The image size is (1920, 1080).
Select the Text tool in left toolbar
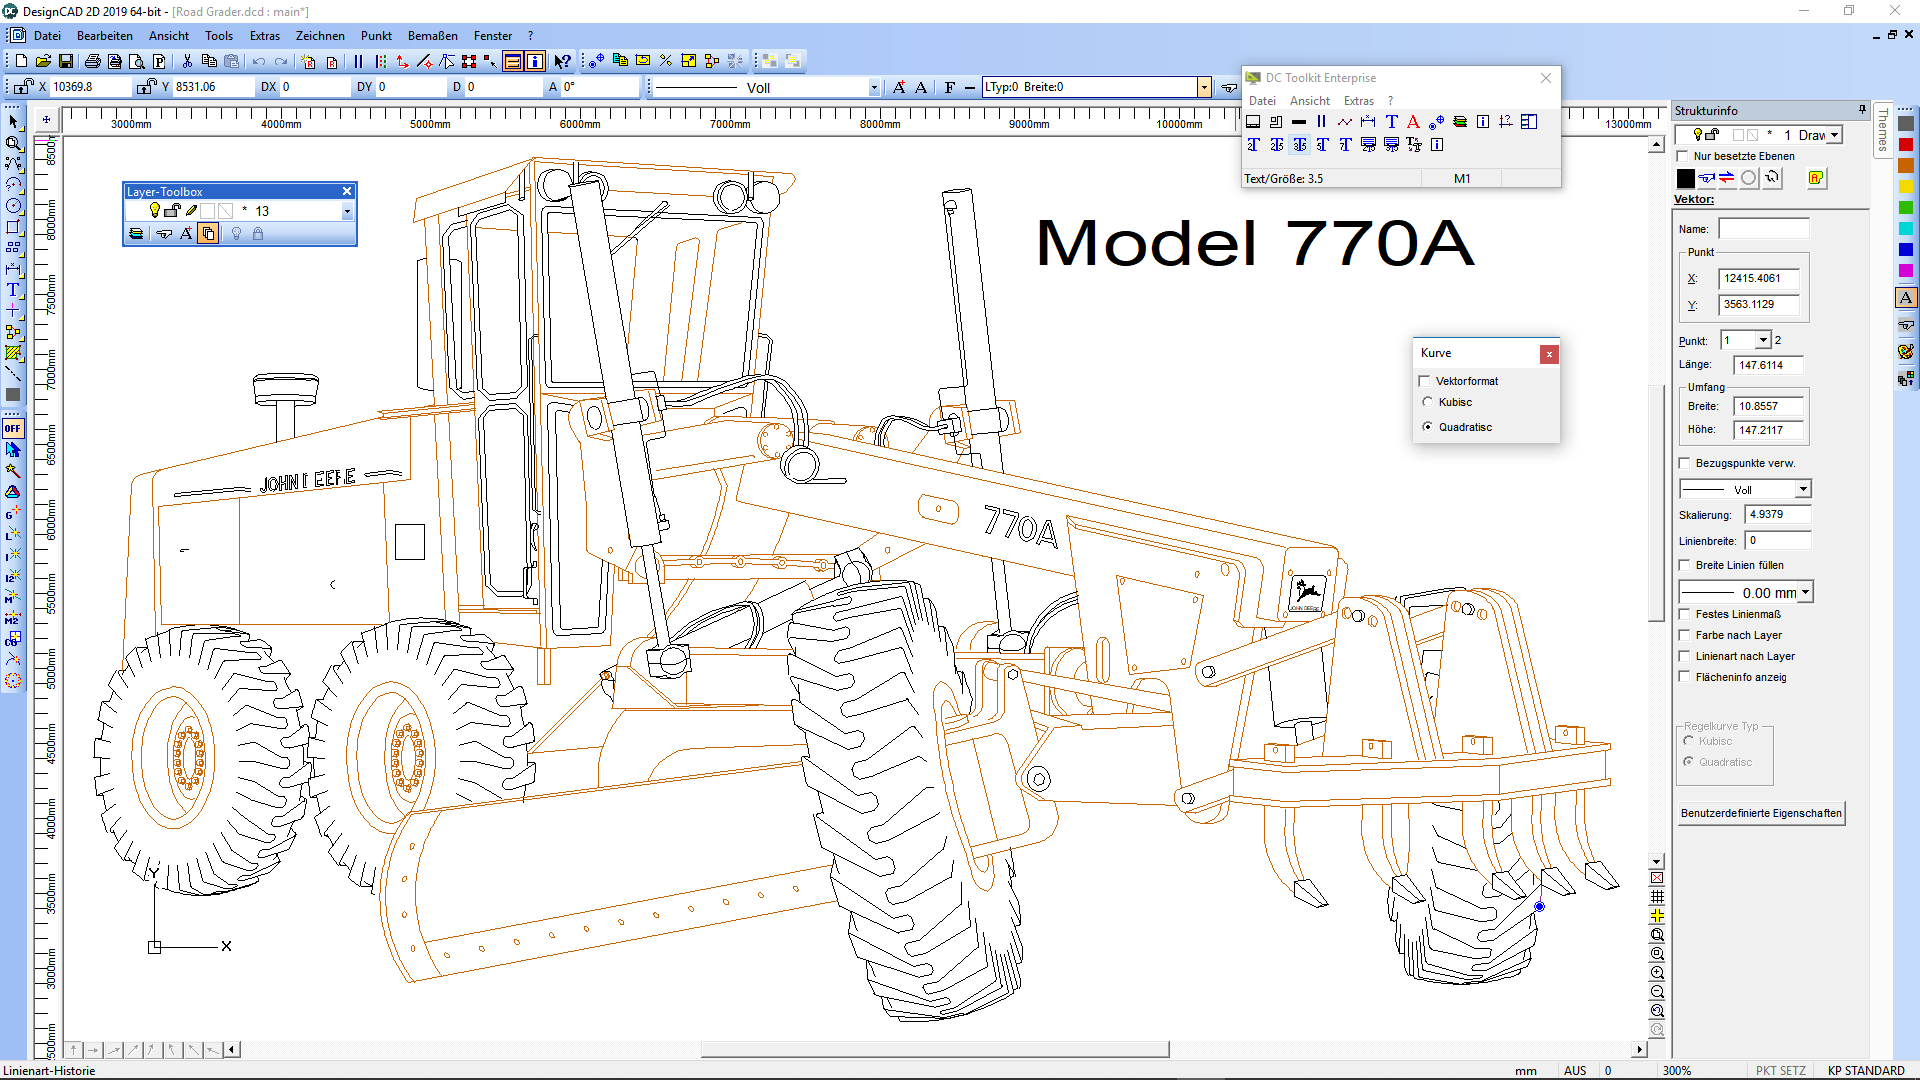pos(13,290)
